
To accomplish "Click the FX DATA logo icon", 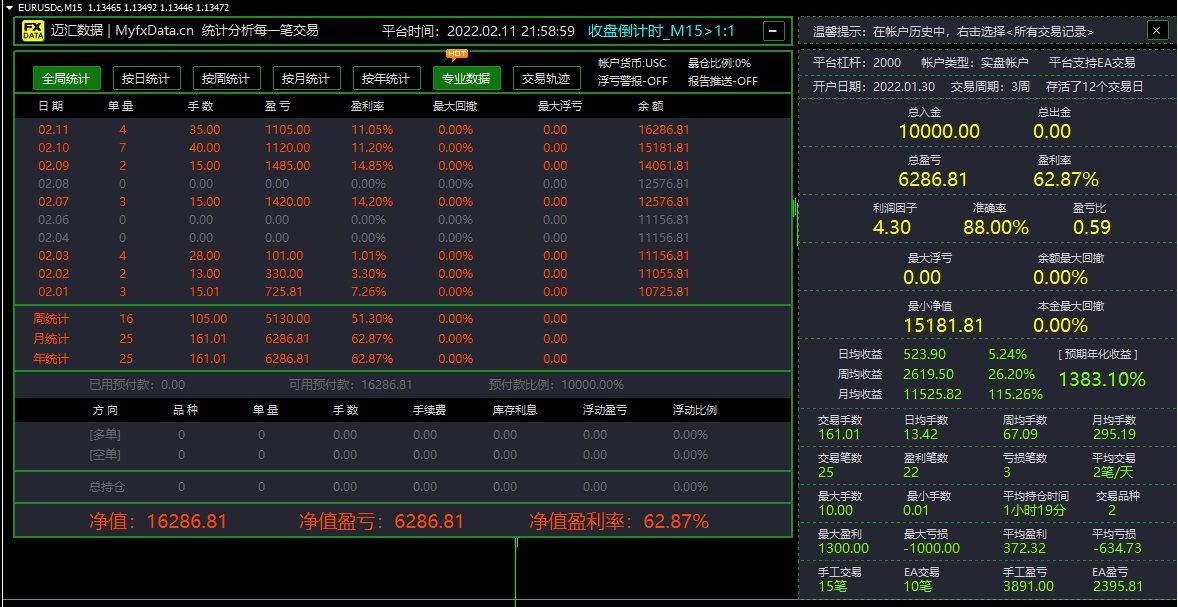I will [x=32, y=31].
